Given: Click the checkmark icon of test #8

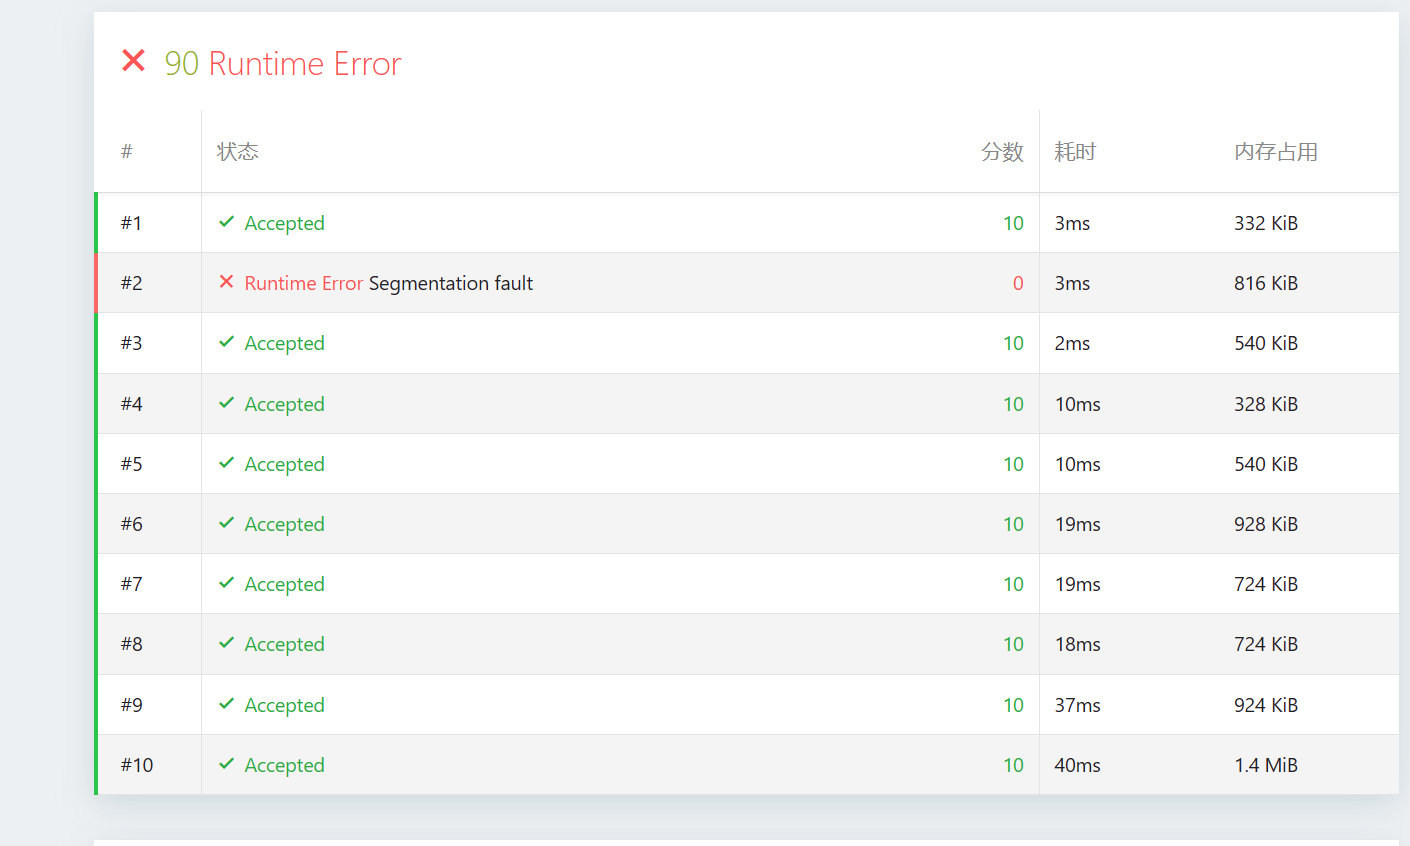Looking at the screenshot, I should [227, 643].
